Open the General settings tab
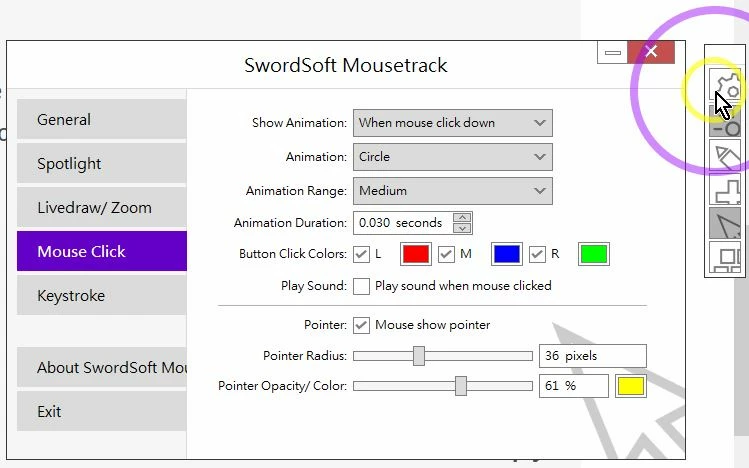 (x=102, y=119)
